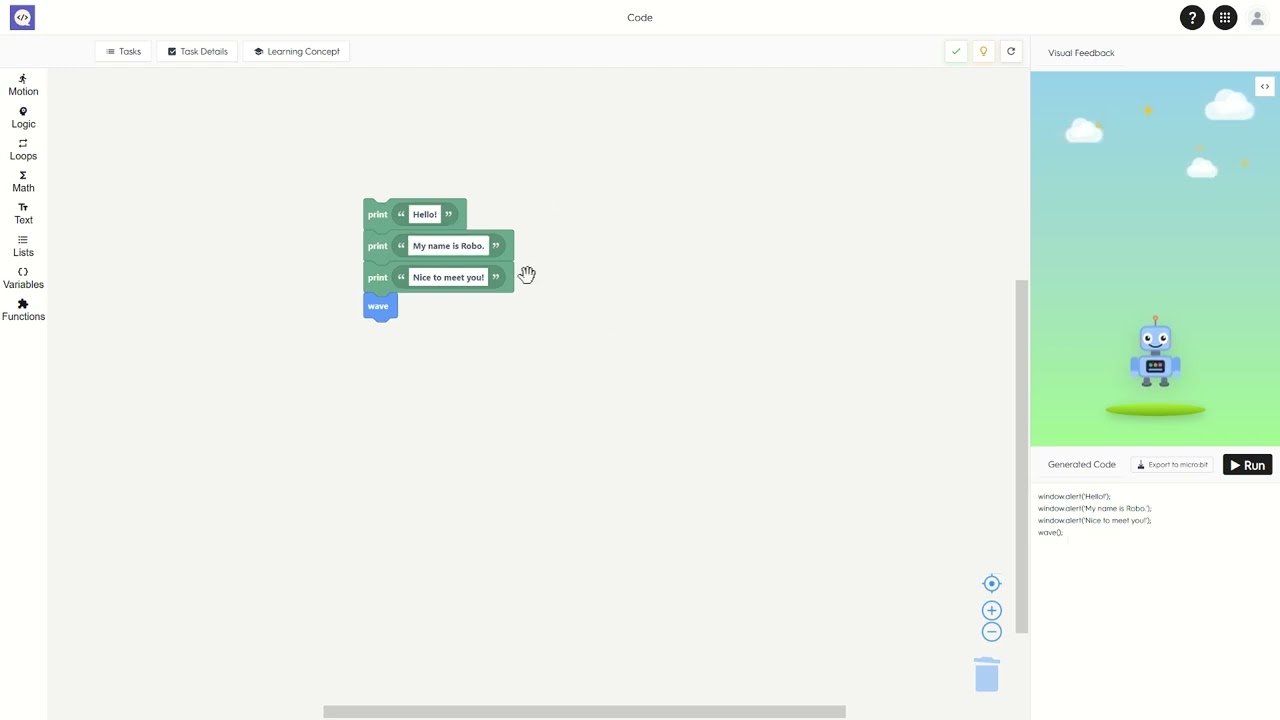Click the trash can
The width and height of the screenshot is (1280, 720).
tap(987, 675)
